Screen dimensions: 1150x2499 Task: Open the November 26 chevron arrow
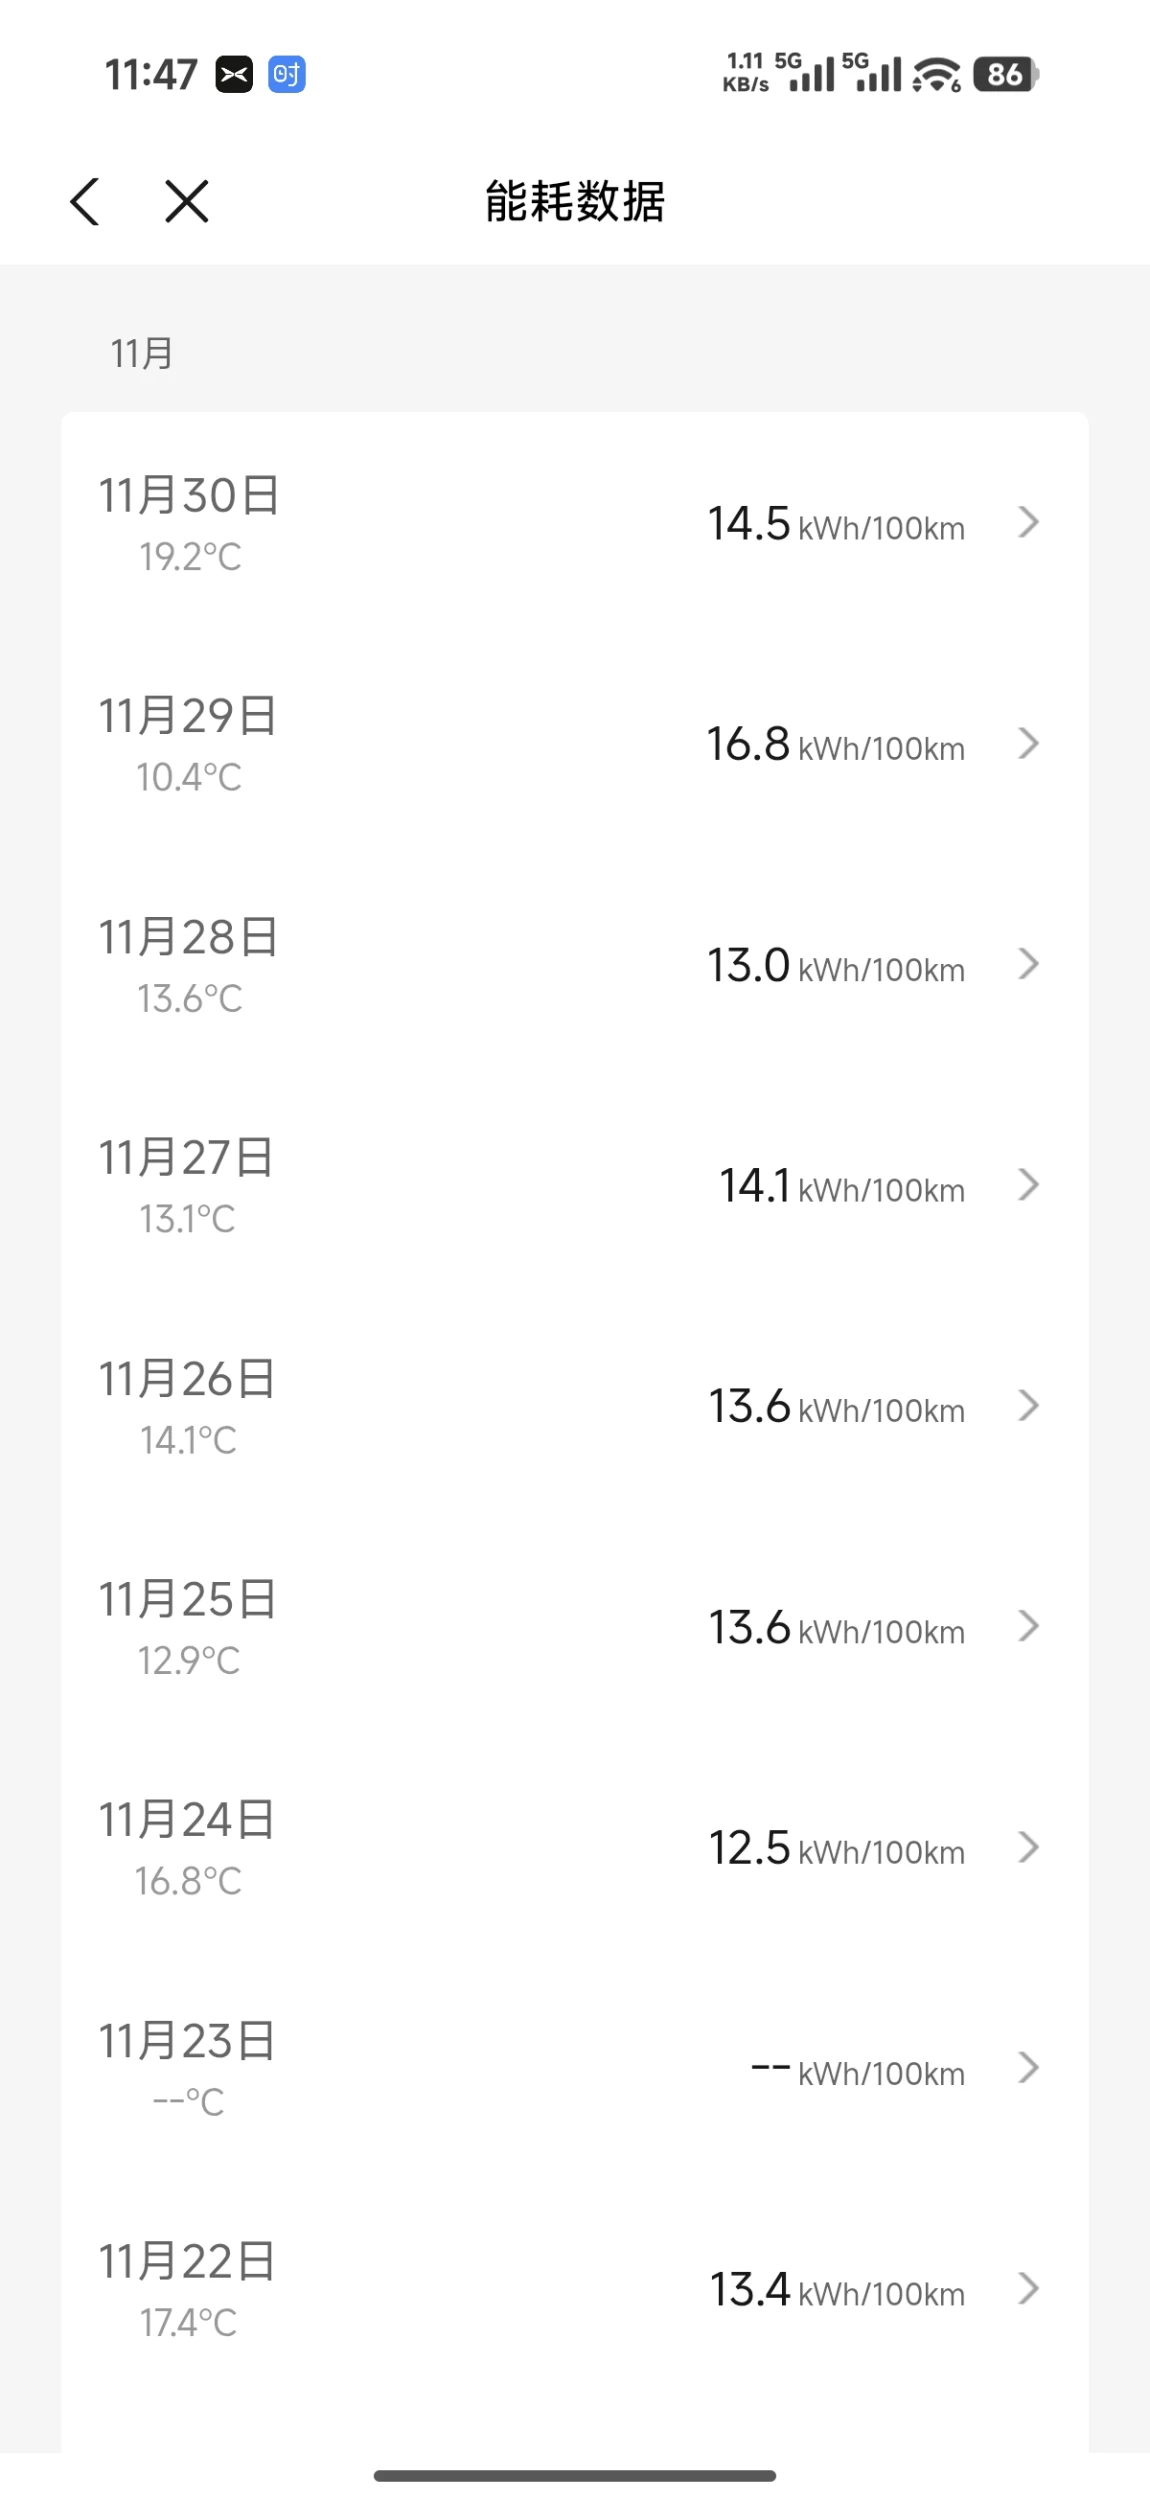[x=1028, y=1406]
